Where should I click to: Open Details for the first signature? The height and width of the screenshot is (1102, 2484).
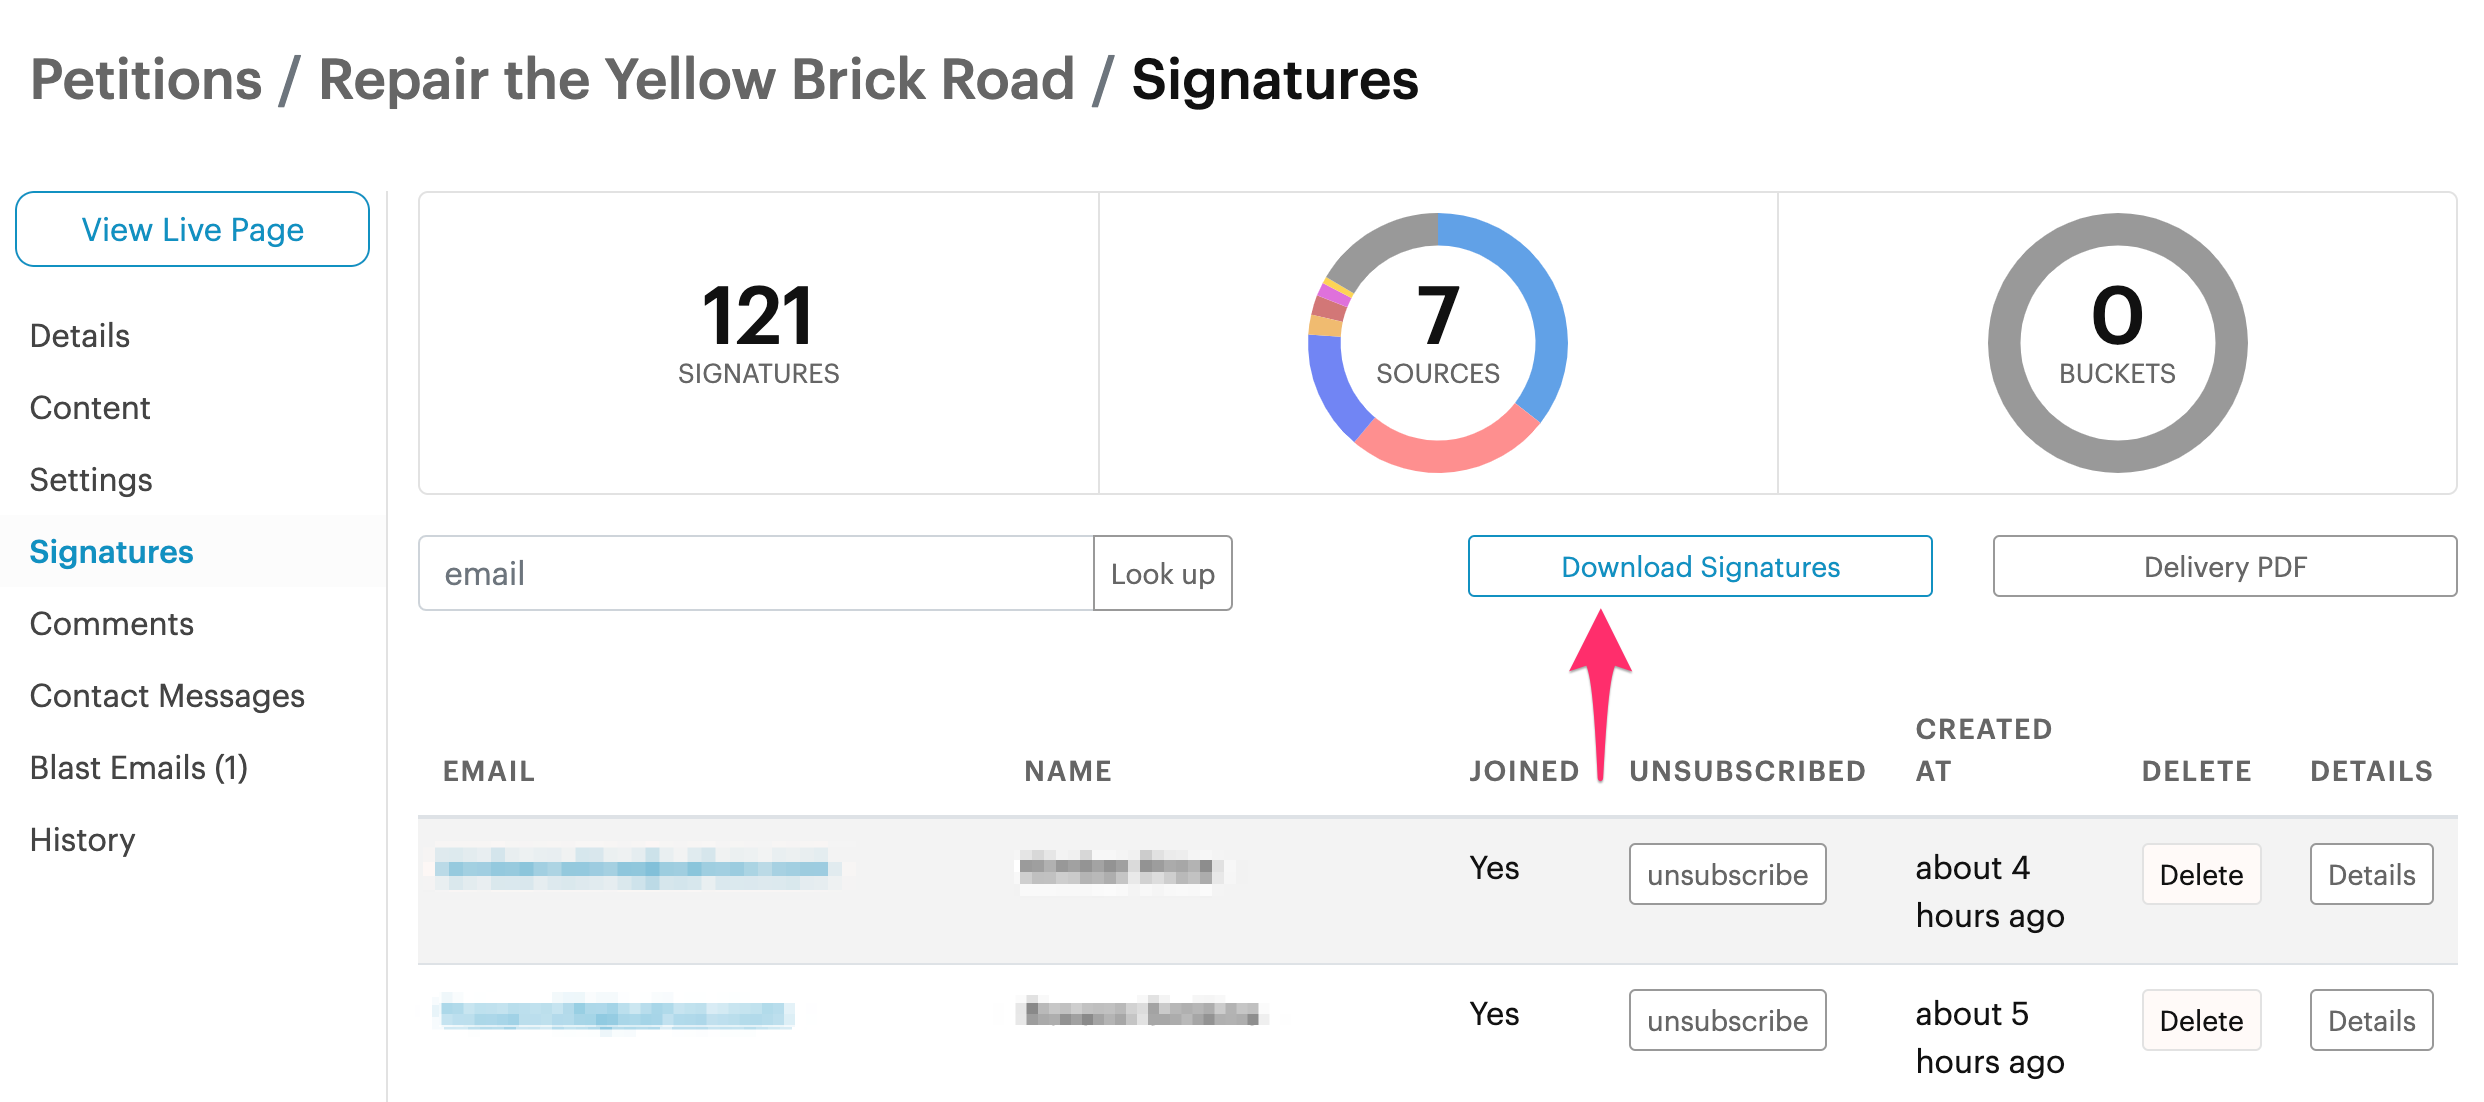2371,874
